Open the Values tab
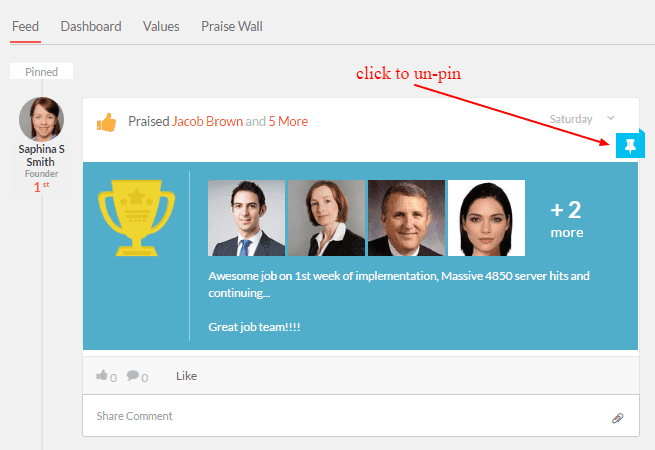 pyautogui.click(x=161, y=26)
